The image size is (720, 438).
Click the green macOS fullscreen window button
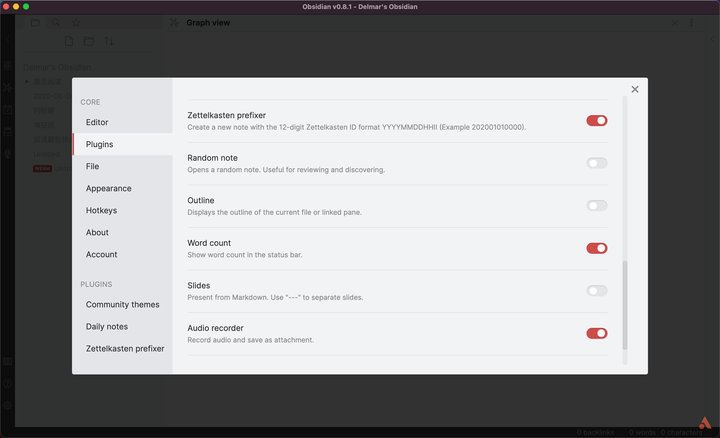[26, 6]
